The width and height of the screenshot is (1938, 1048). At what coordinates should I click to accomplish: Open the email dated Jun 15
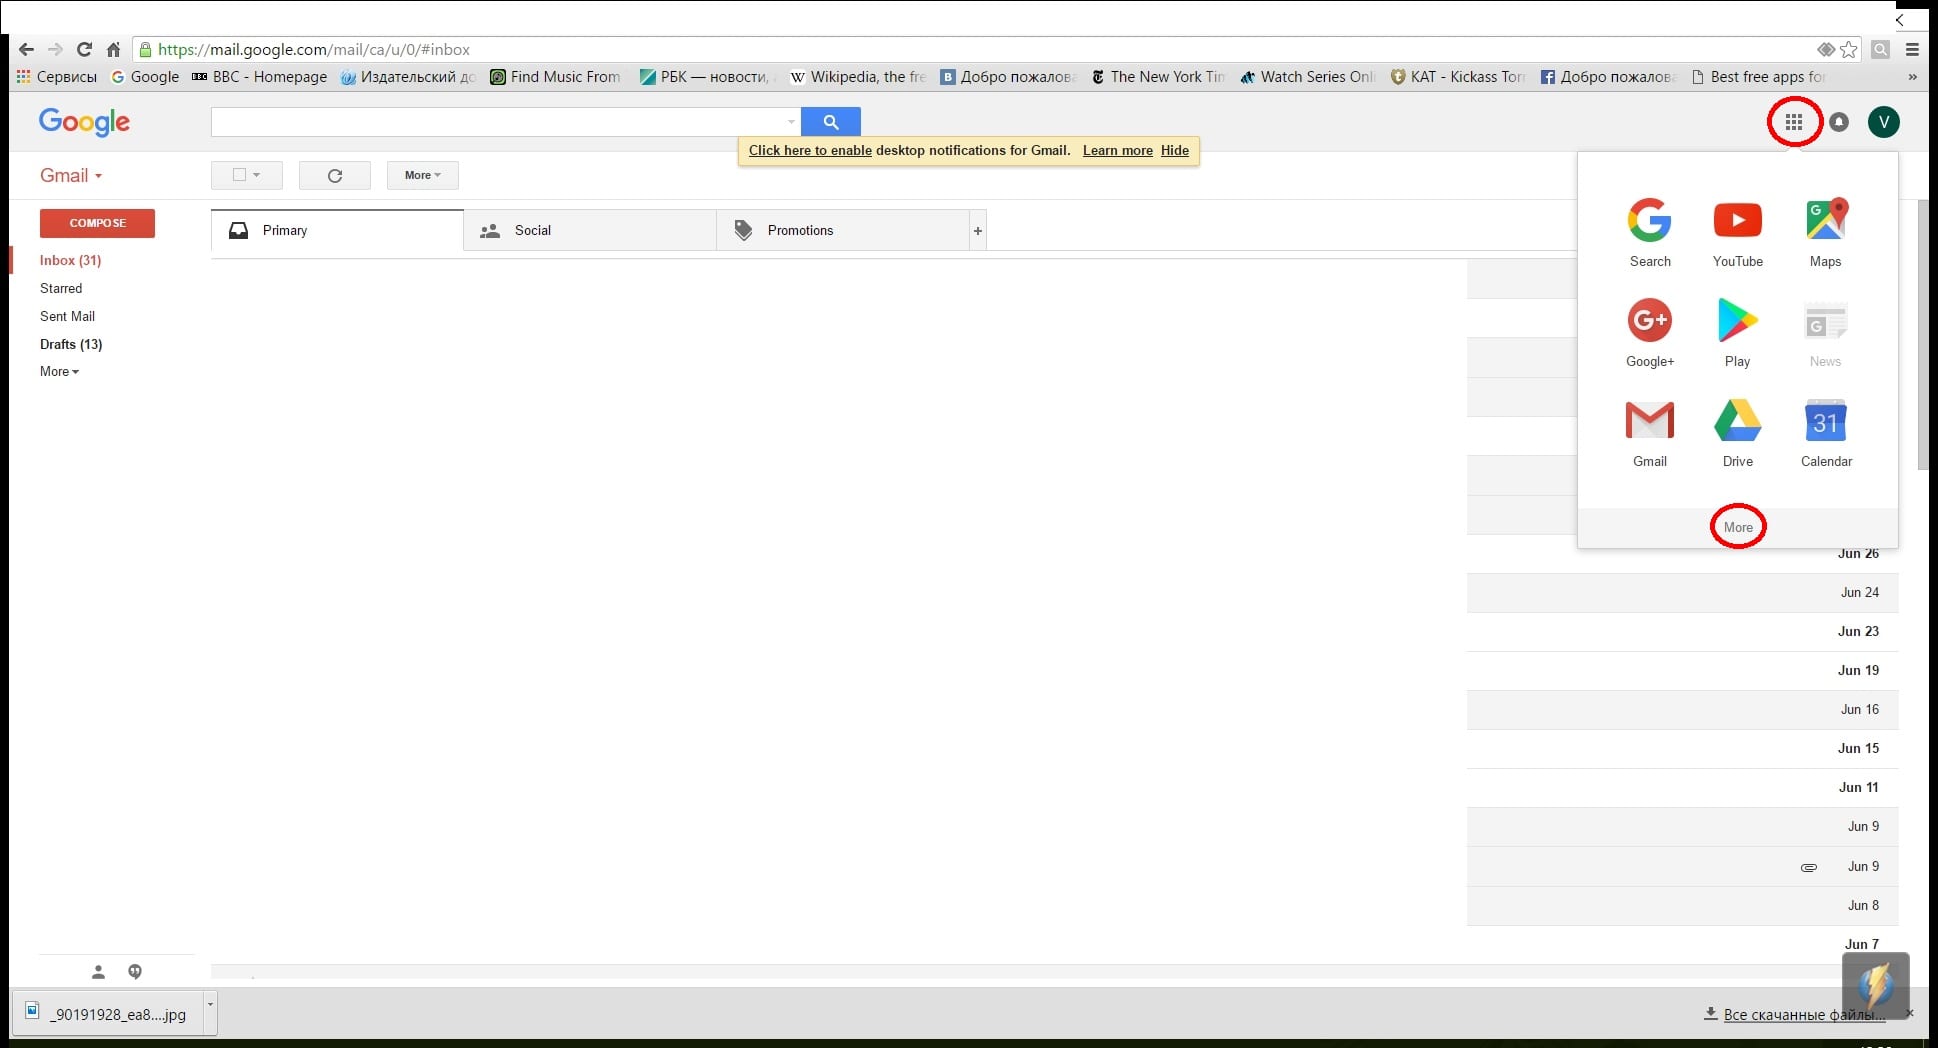tap(1682, 748)
